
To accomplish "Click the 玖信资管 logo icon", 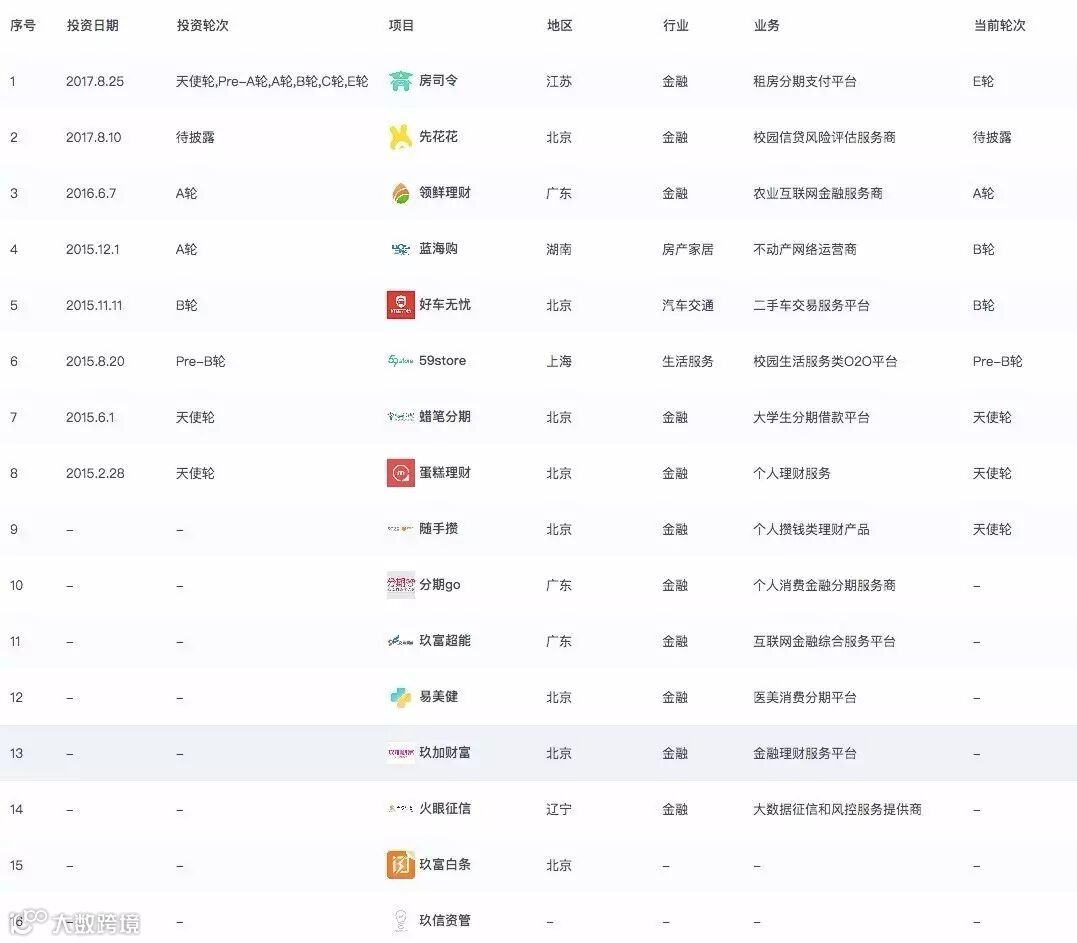I will click(400, 921).
